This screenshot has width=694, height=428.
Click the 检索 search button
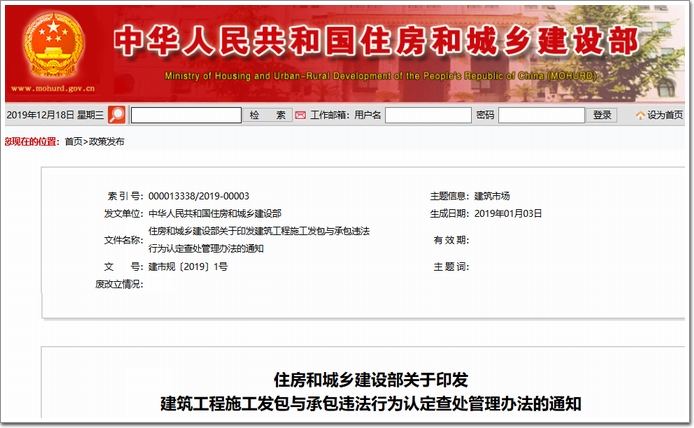click(x=268, y=115)
